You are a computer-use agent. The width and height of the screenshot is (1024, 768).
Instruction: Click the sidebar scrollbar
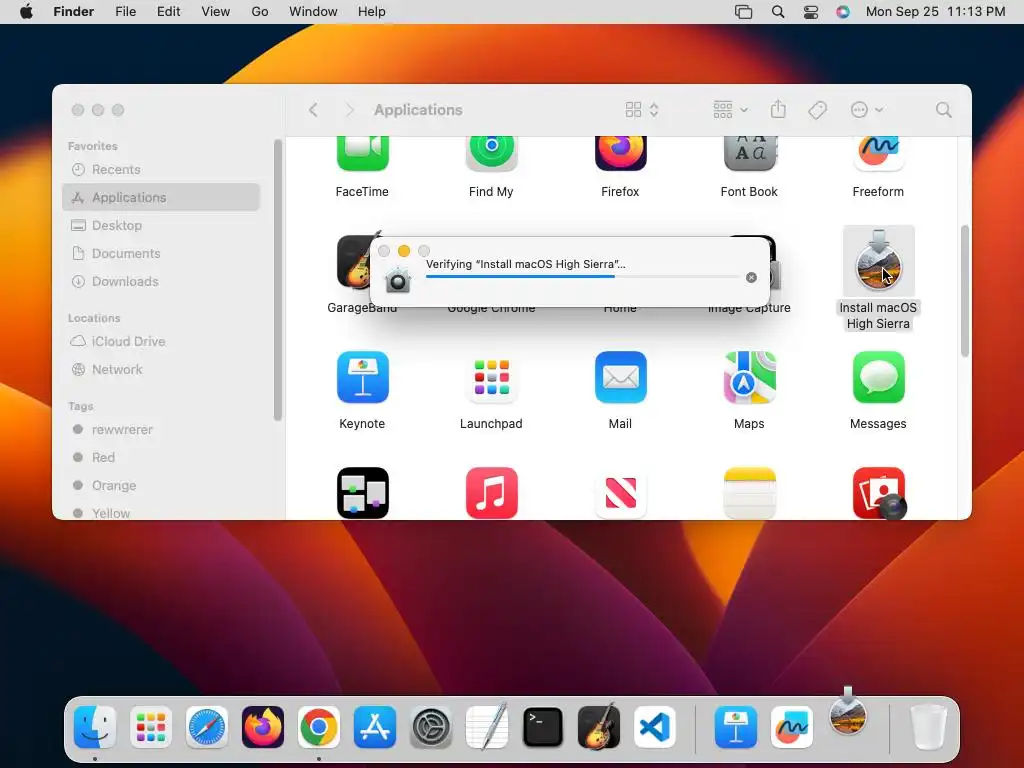[278, 280]
